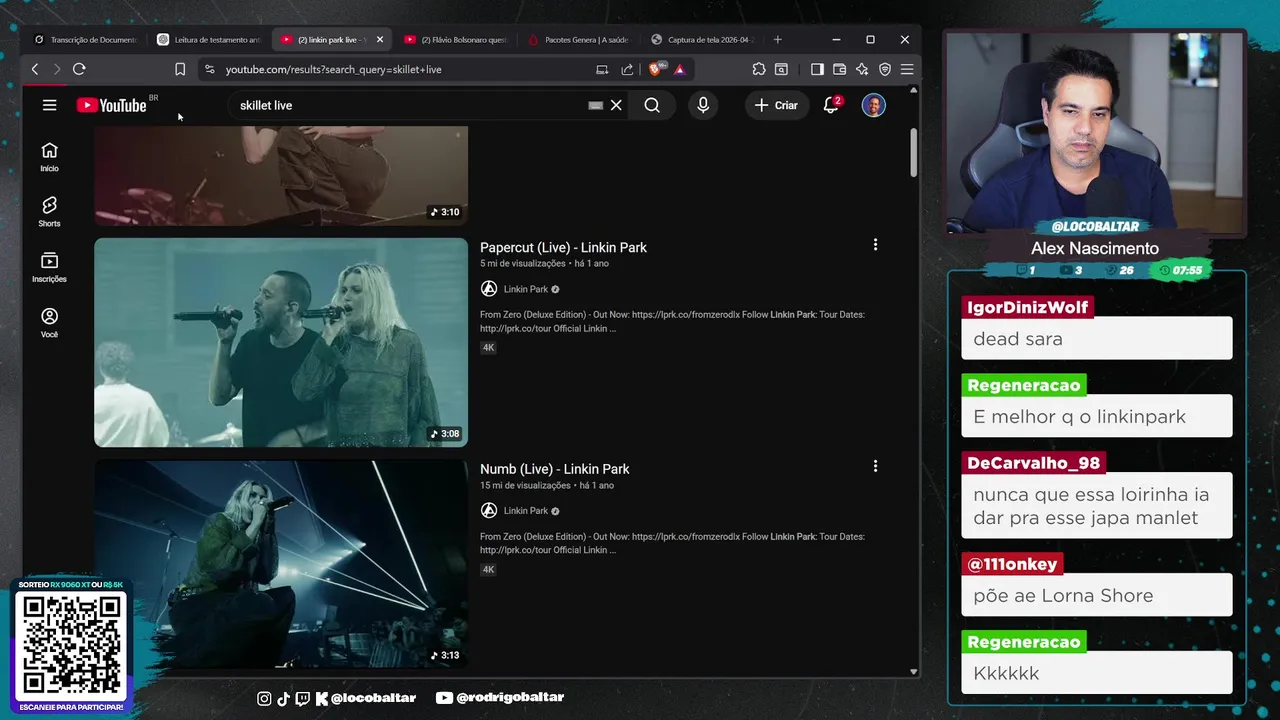Open the cast or media icon in address bar

pos(602,69)
